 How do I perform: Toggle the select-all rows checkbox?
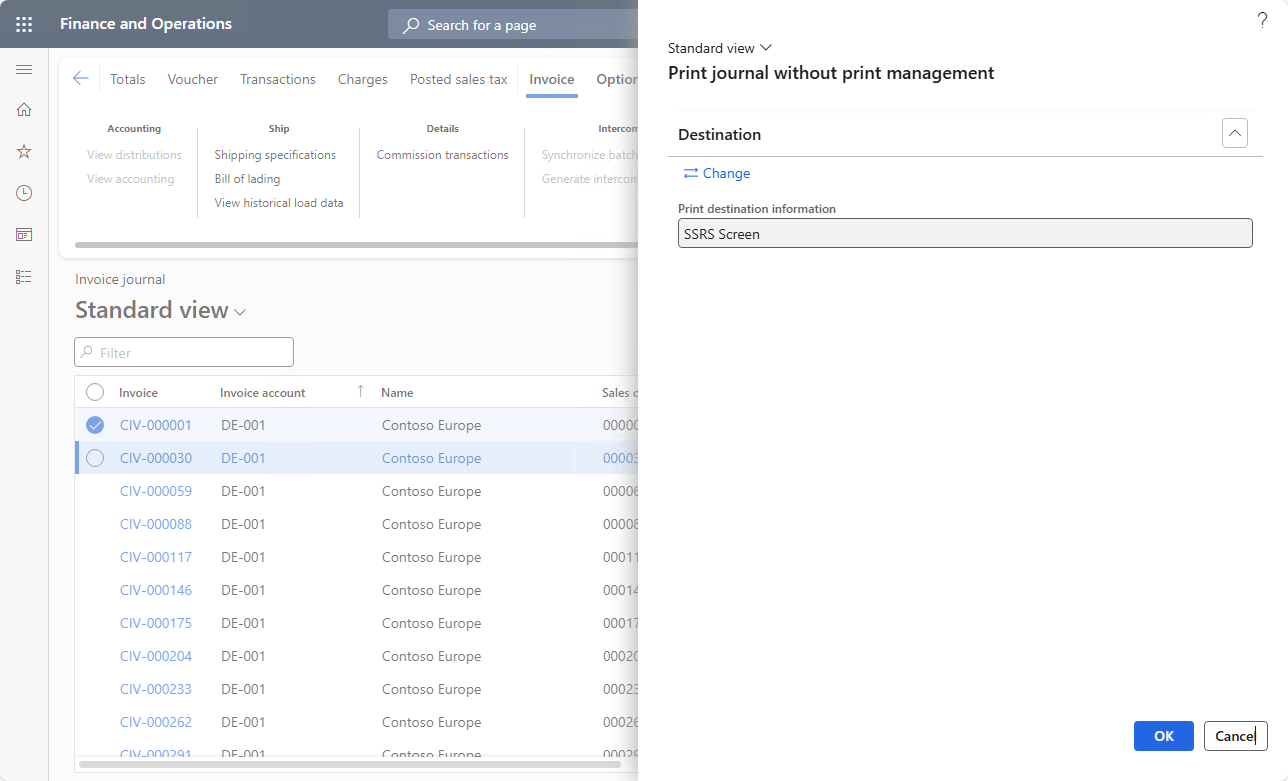[x=95, y=392]
